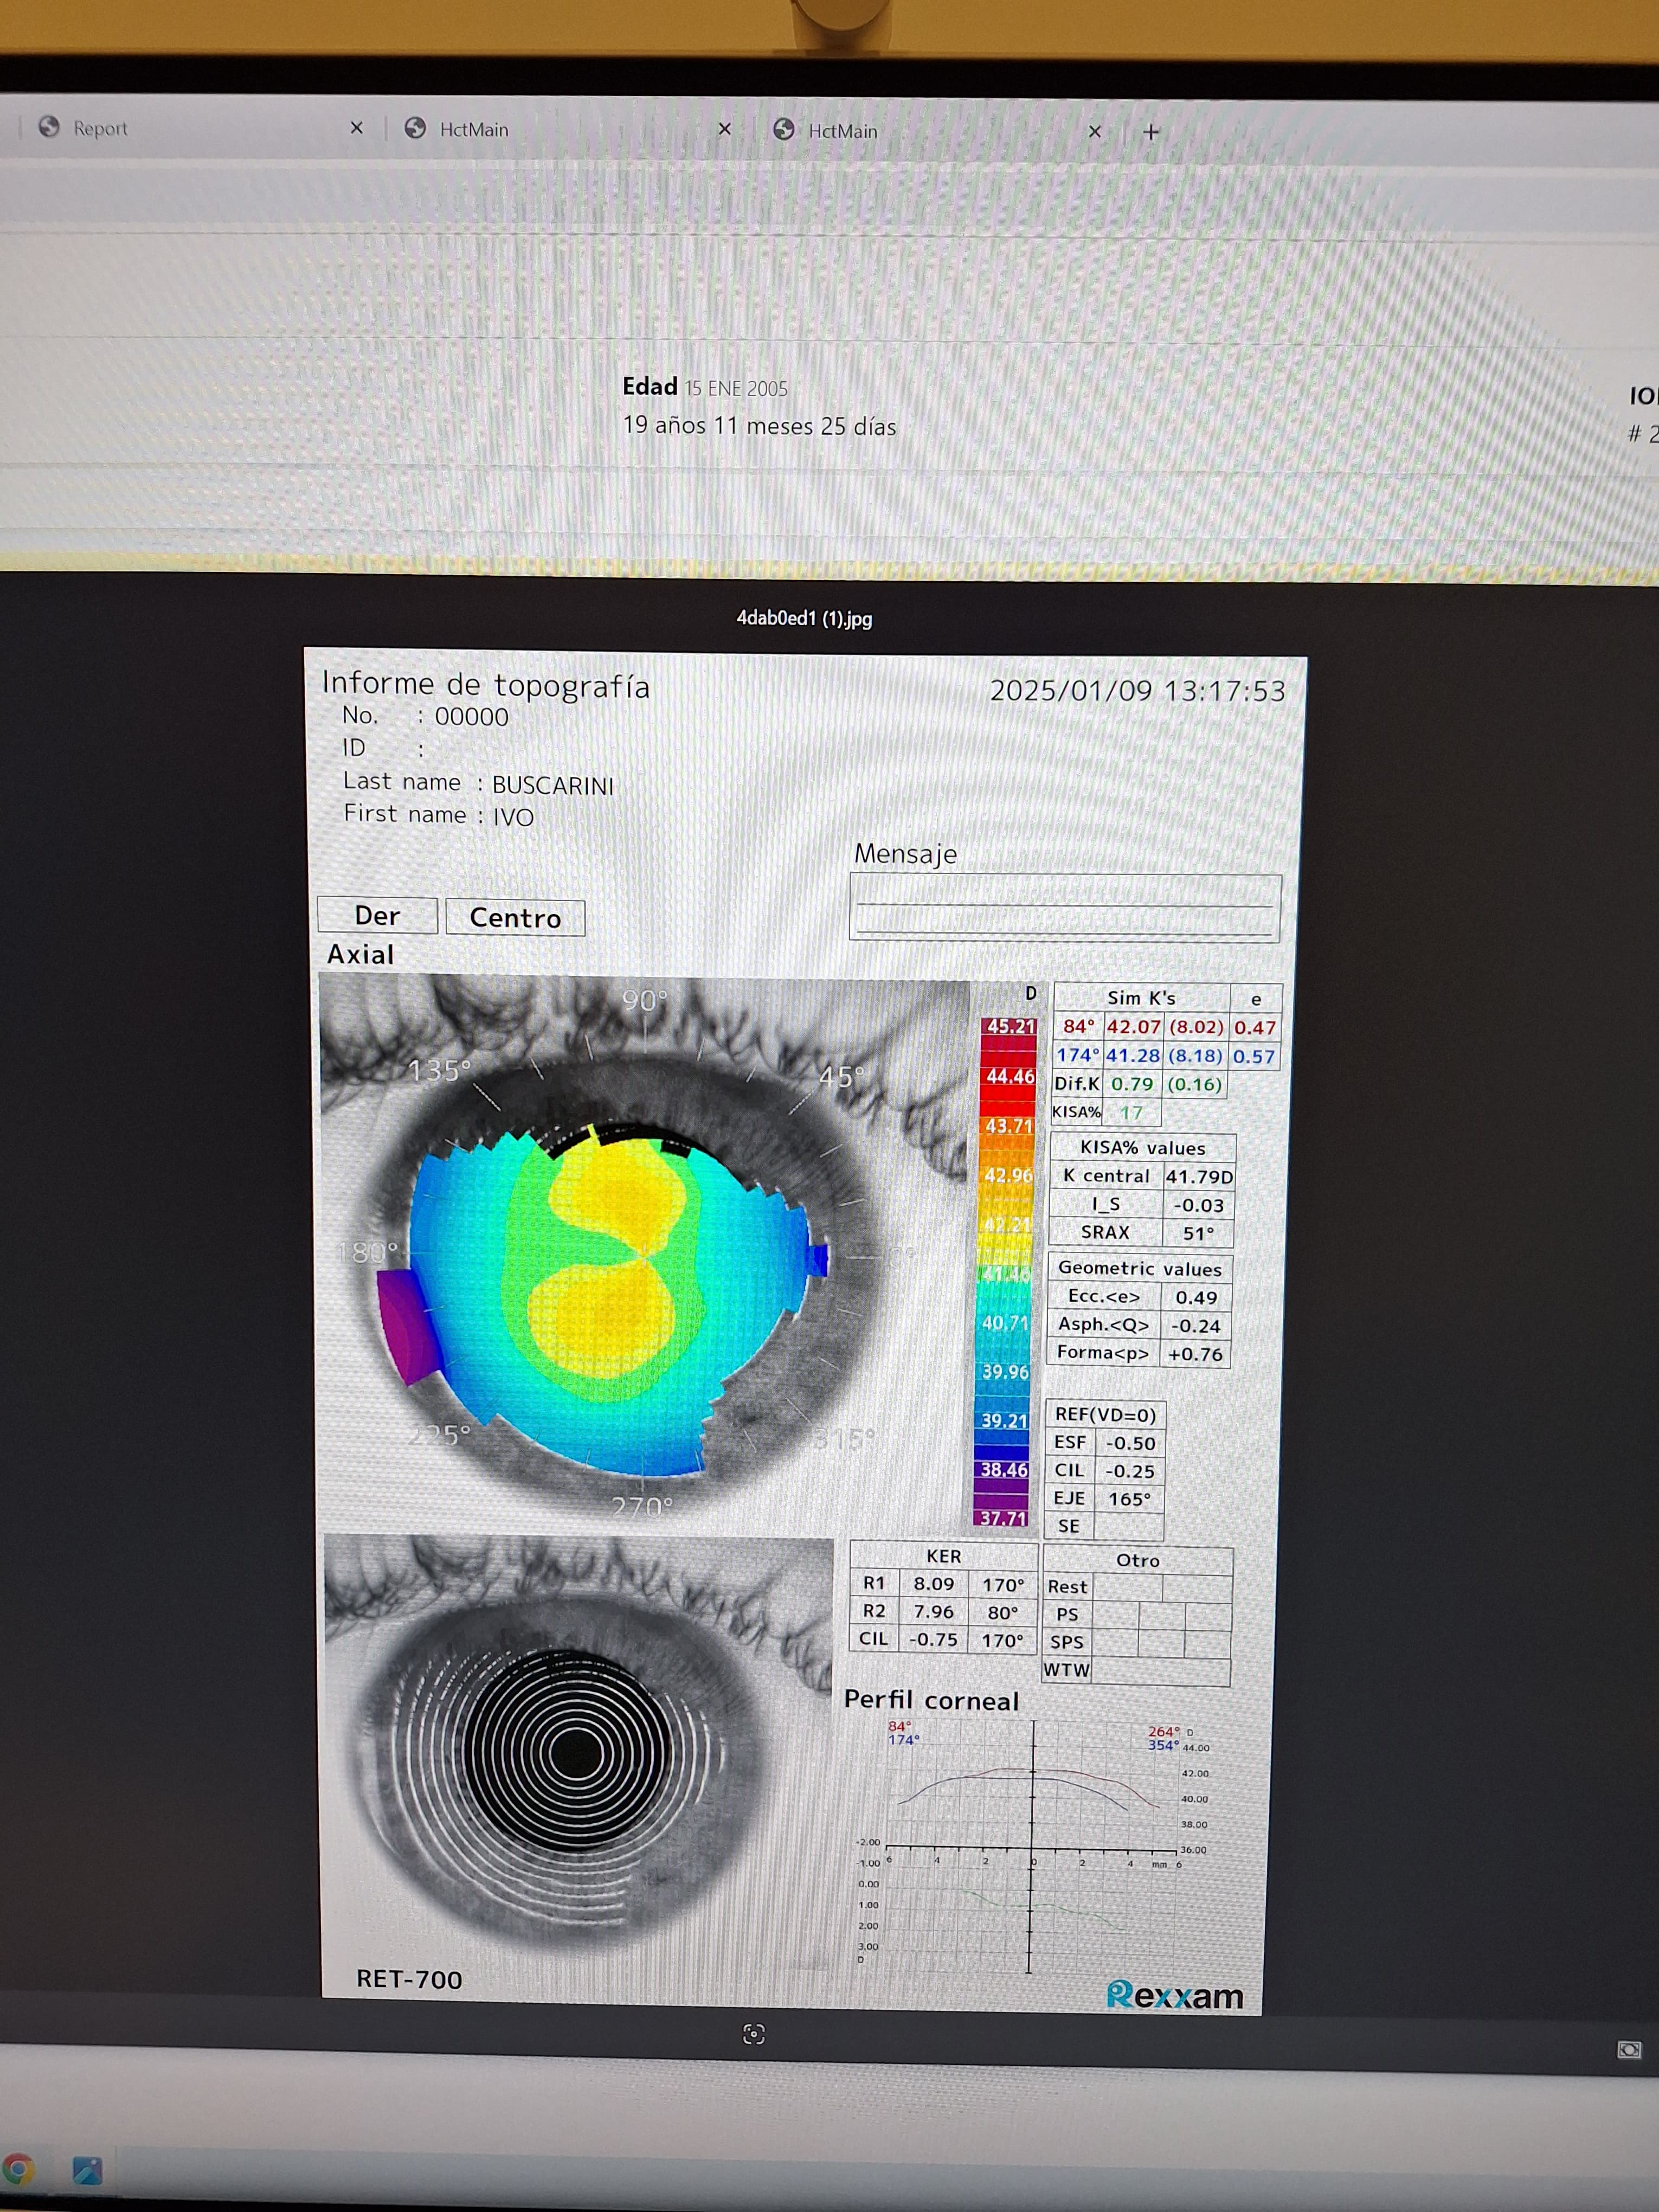Click the Mensaje text box

tap(1064, 907)
